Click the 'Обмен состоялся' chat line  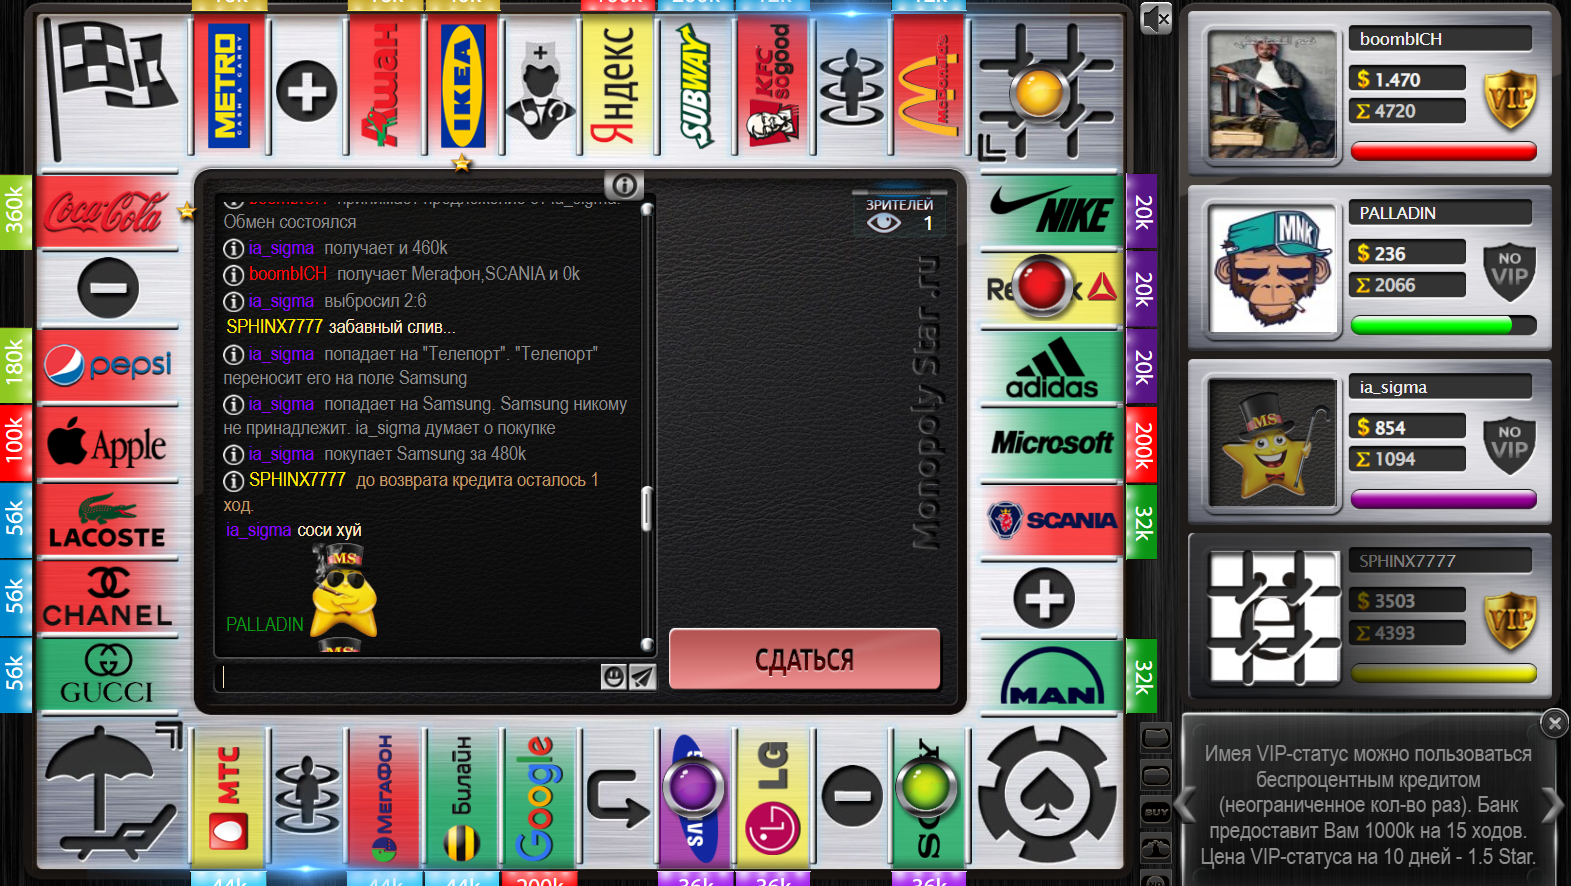(290, 222)
